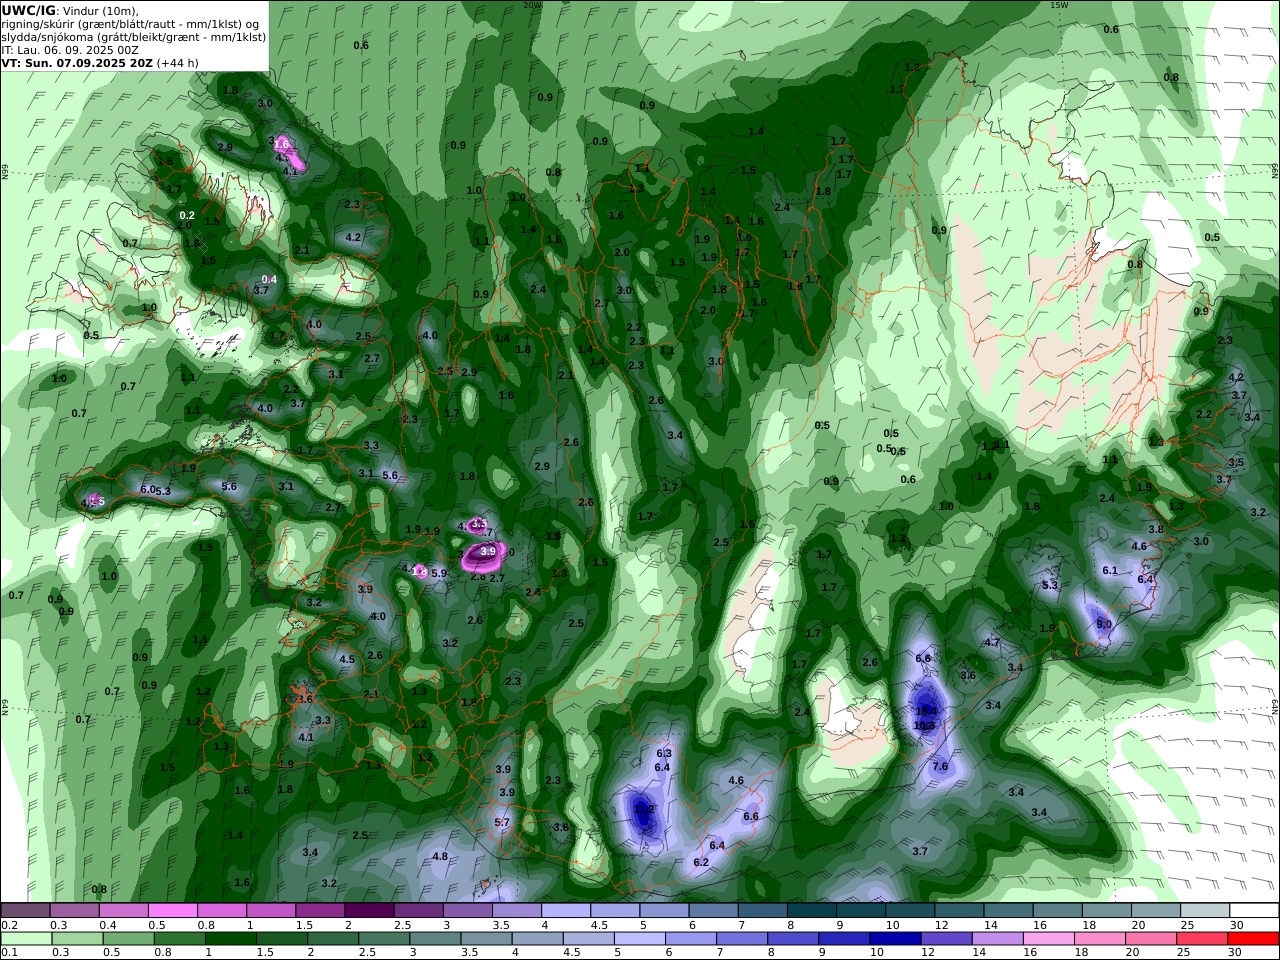This screenshot has width=1280, height=960.
Task: Click the rain scale 0.3 light green swatch
Action: tap(77, 939)
